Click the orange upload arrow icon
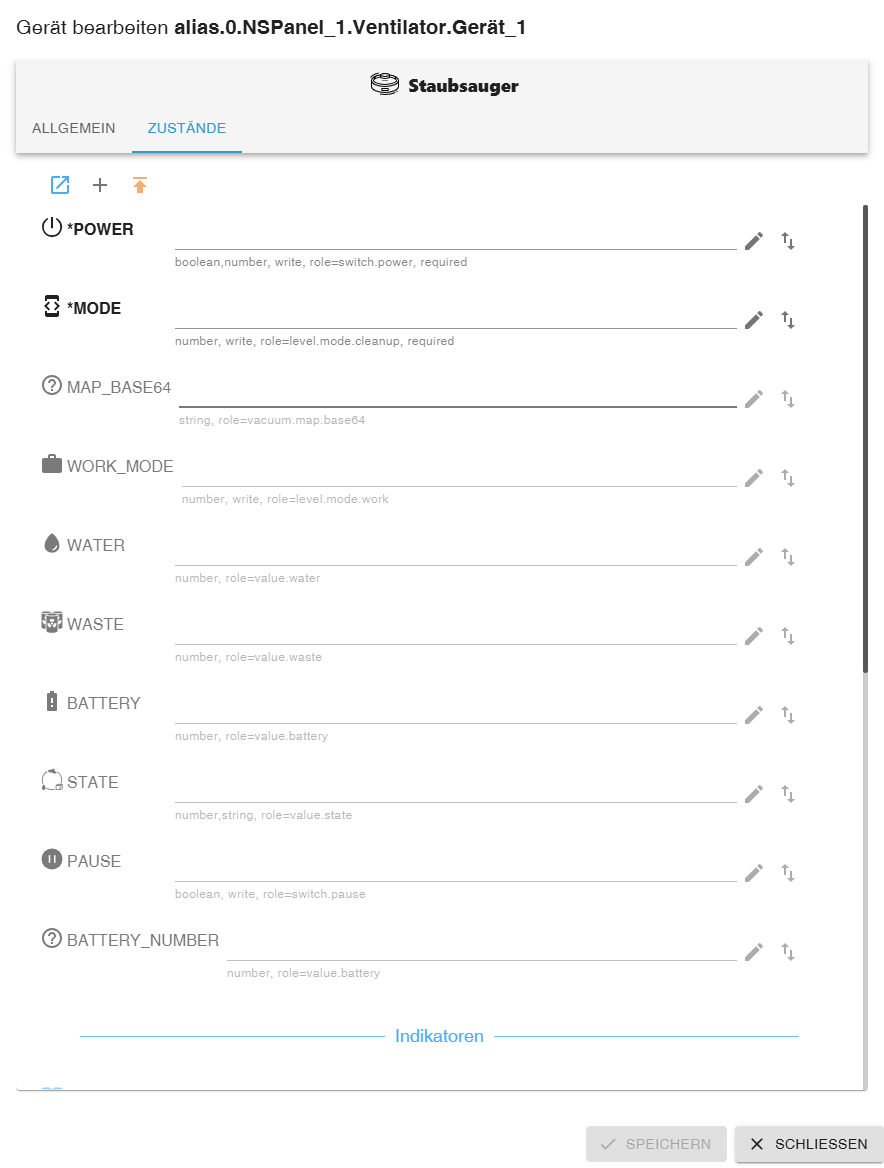 140,185
